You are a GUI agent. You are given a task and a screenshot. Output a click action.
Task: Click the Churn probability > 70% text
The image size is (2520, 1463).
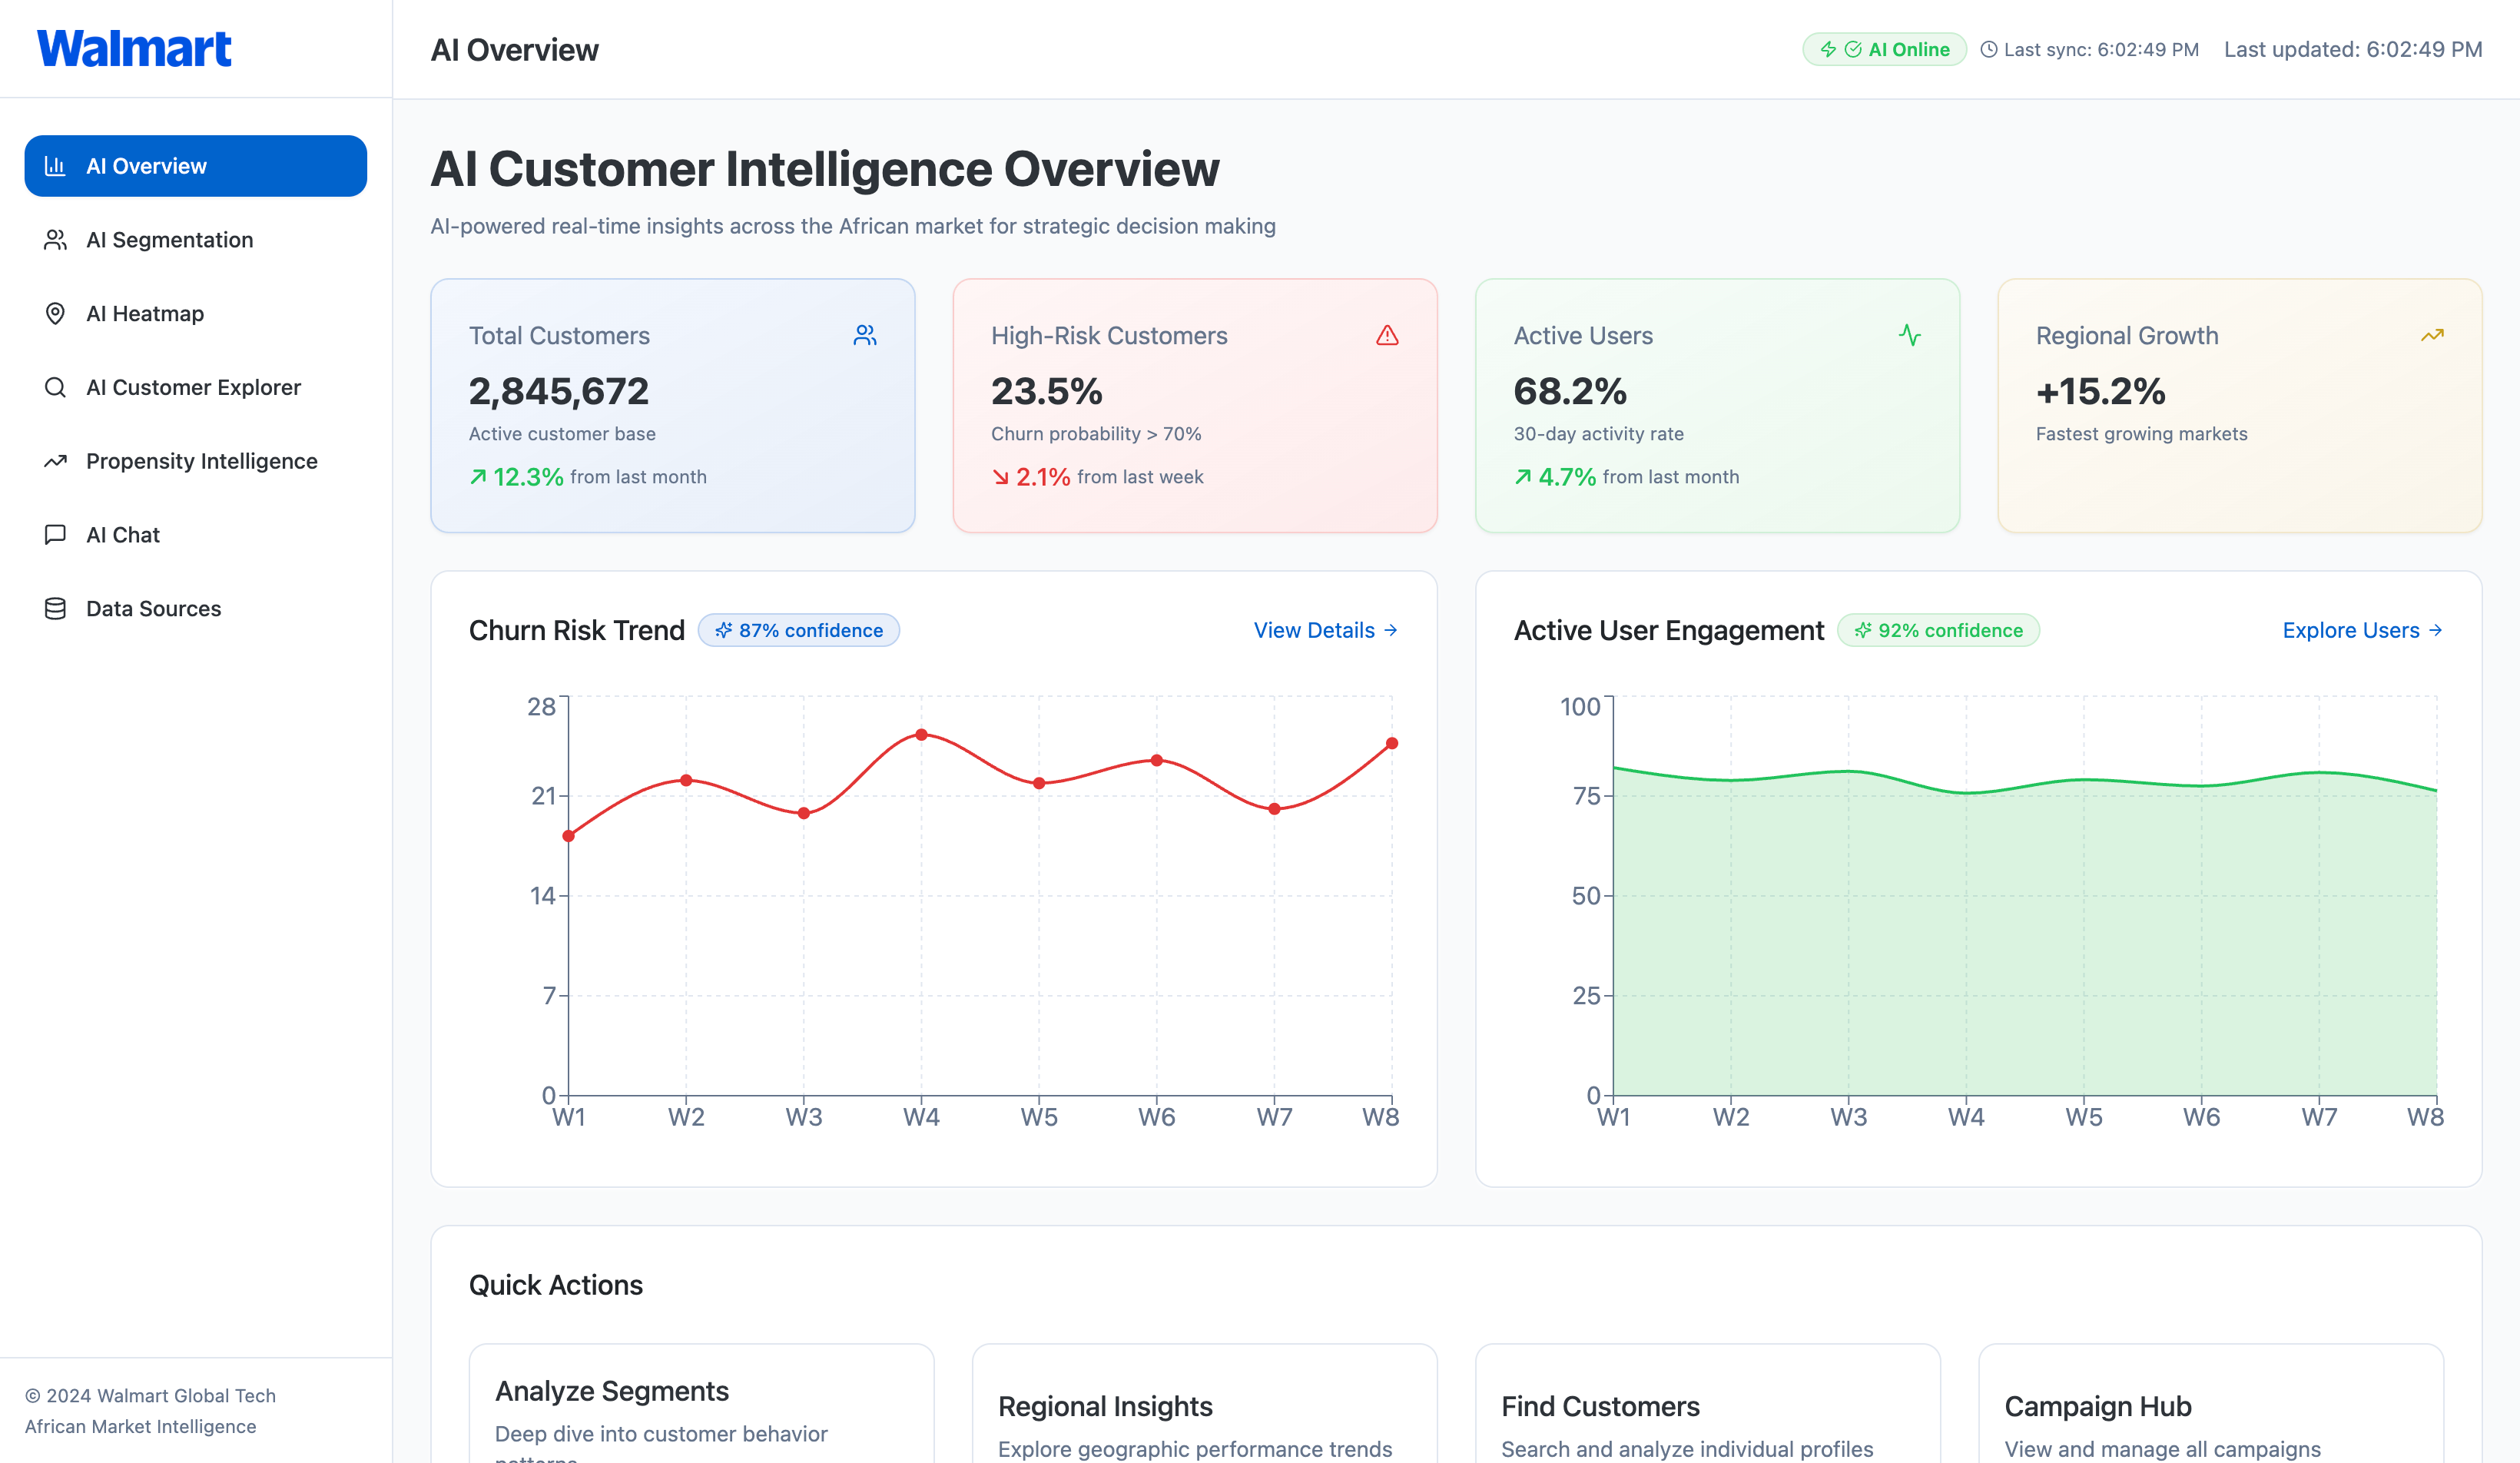pyautogui.click(x=1096, y=434)
